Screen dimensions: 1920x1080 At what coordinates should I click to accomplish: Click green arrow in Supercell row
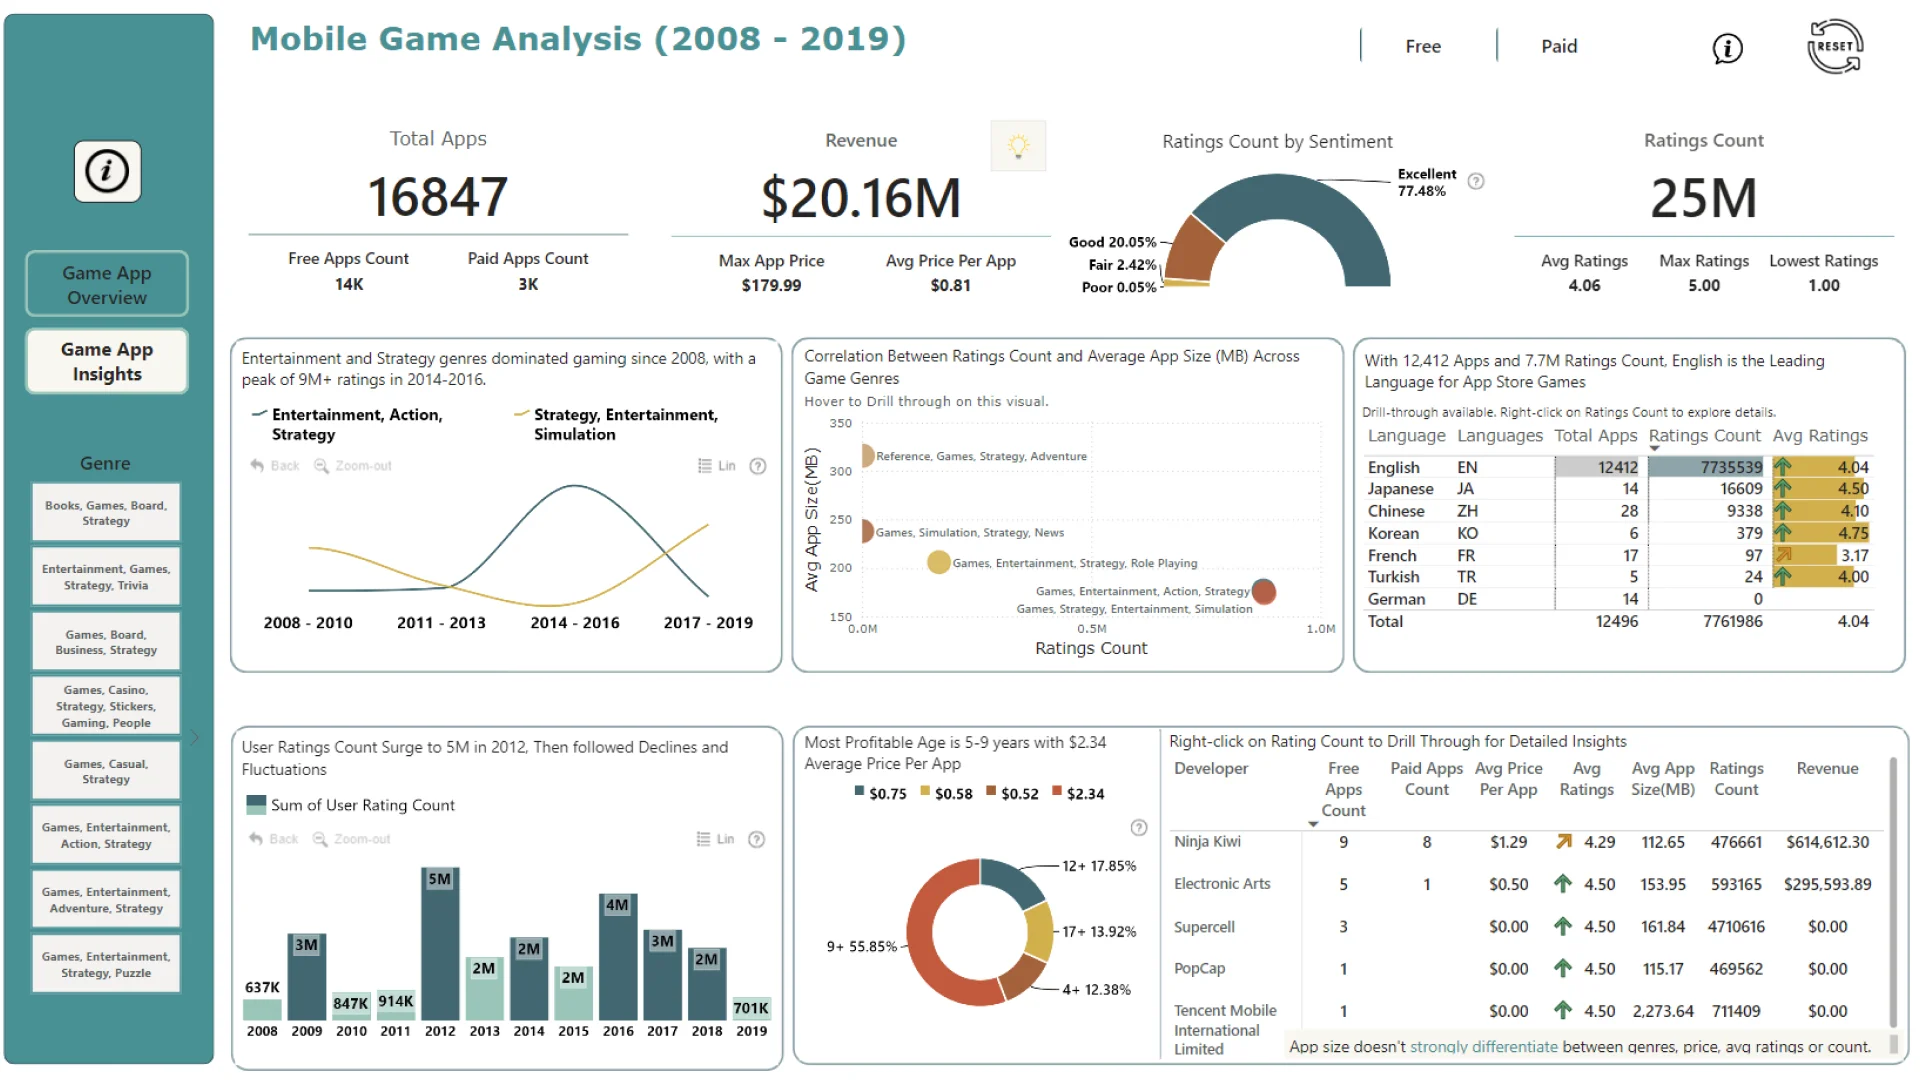1563,927
